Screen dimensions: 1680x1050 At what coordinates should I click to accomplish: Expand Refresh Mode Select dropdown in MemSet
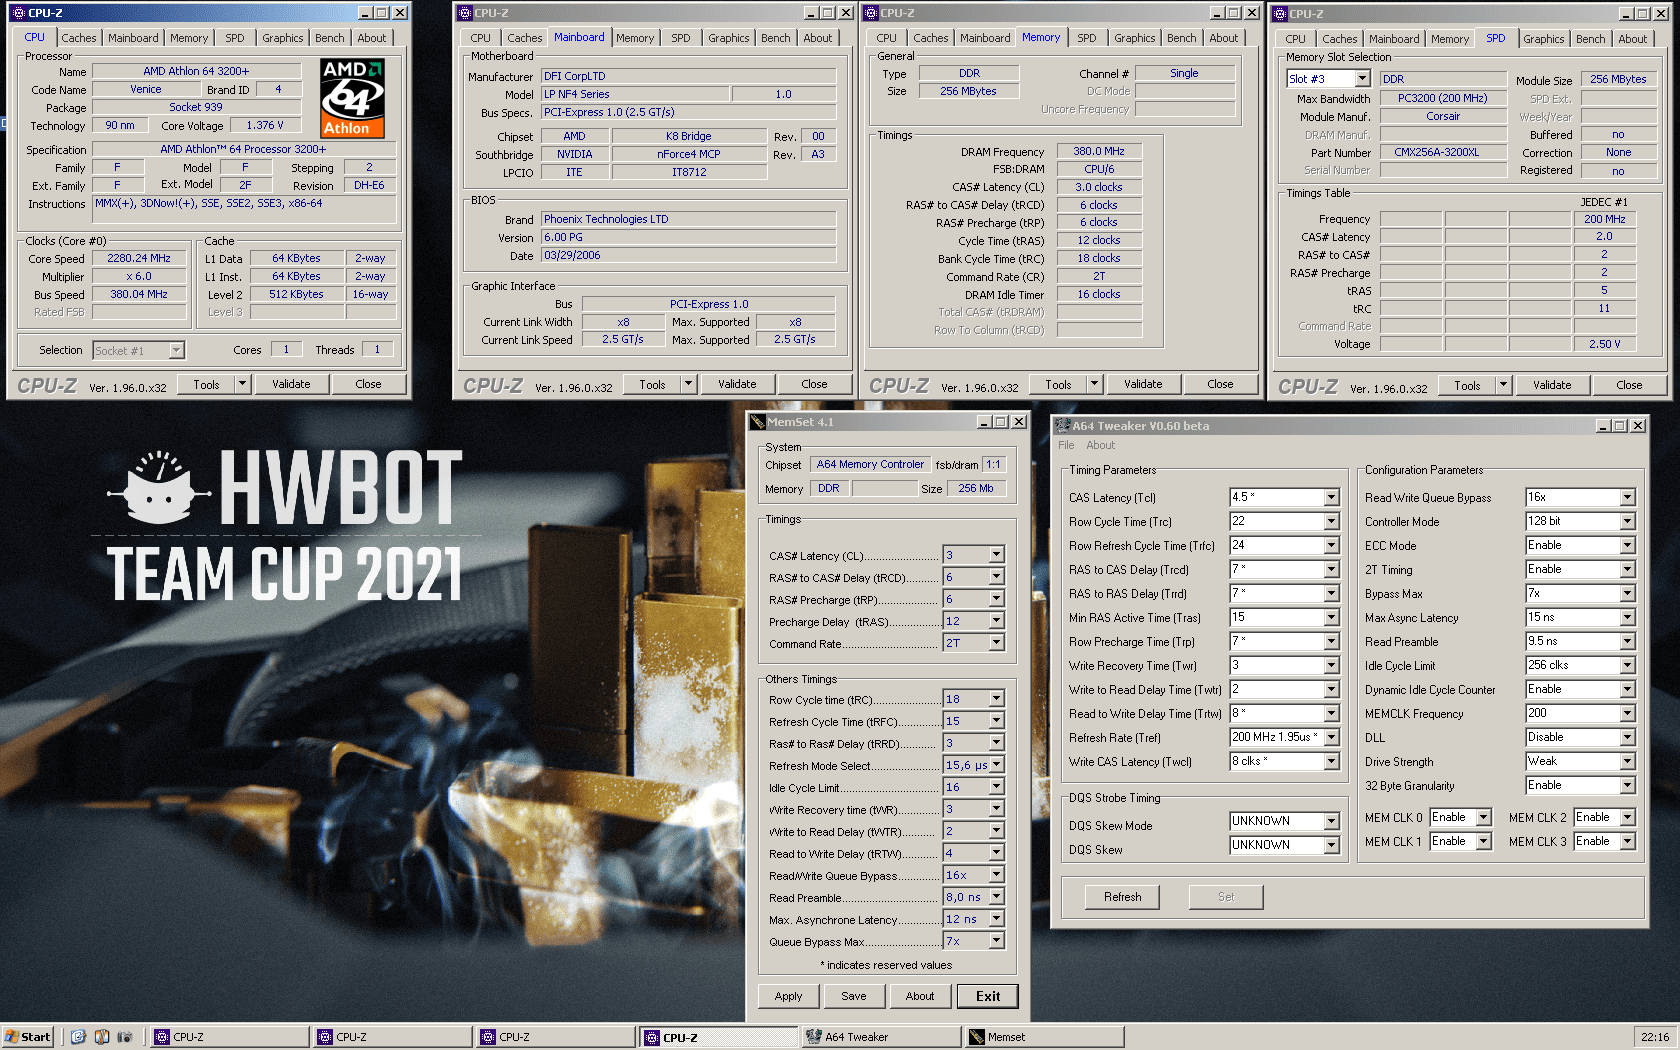(x=996, y=765)
